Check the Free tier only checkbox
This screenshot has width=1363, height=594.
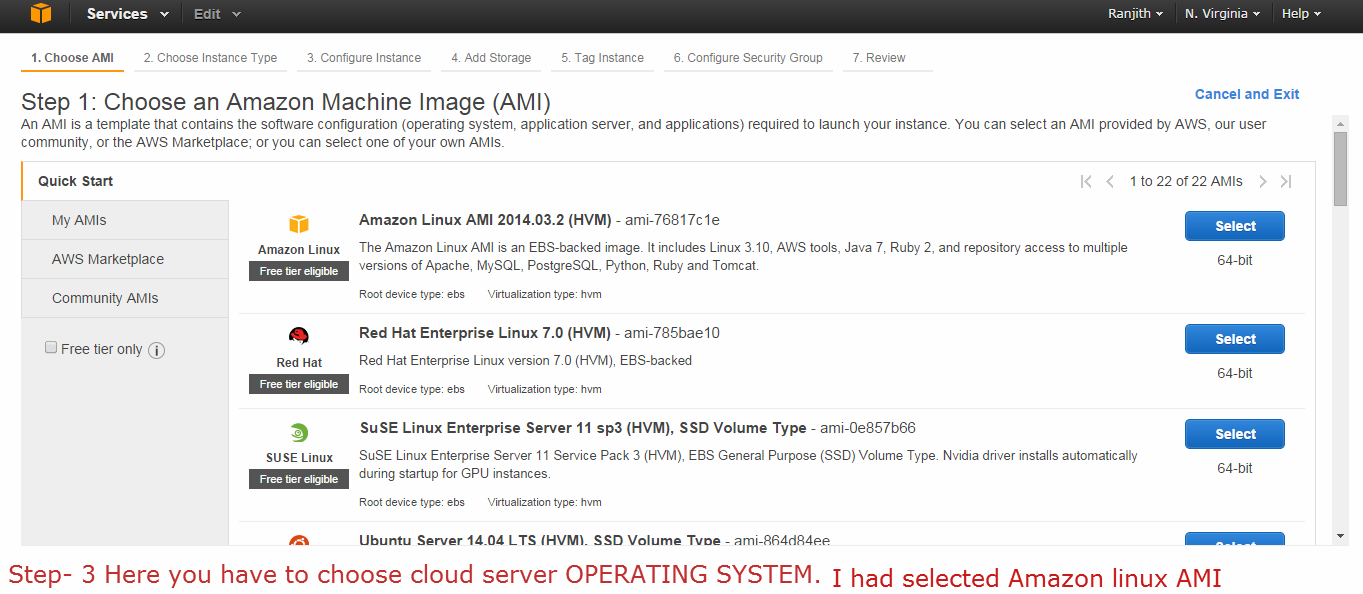[51, 347]
